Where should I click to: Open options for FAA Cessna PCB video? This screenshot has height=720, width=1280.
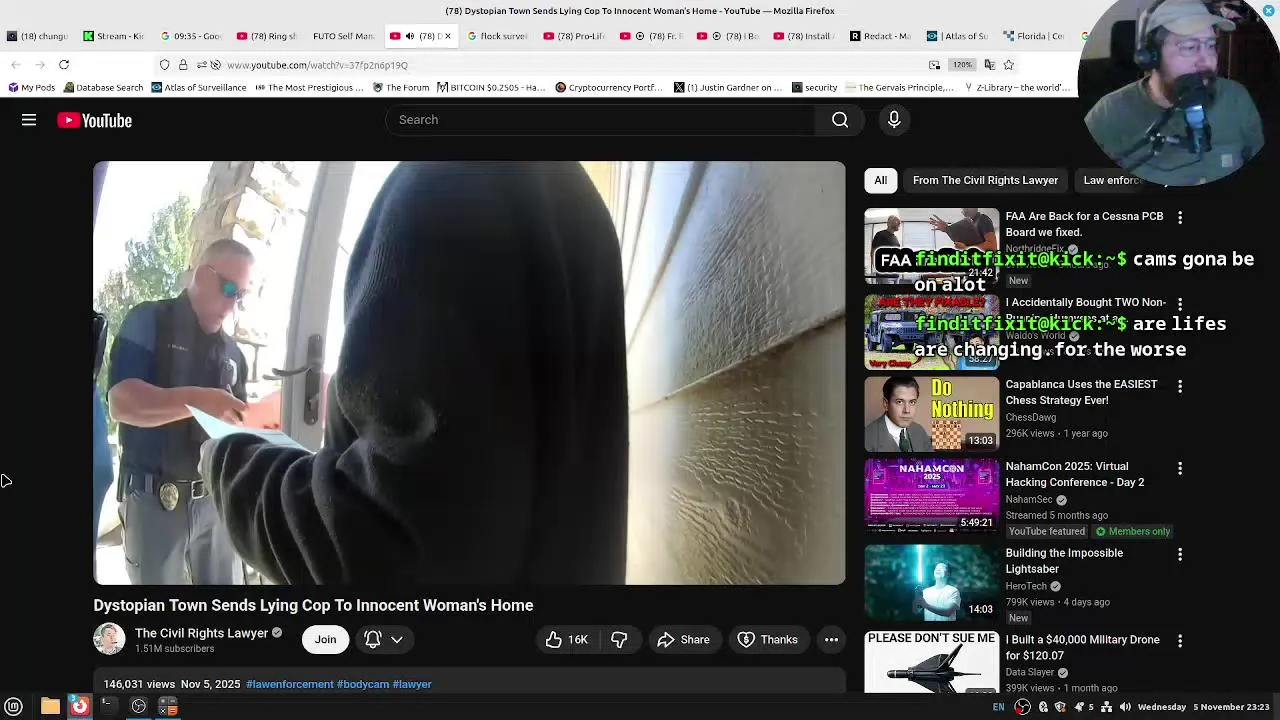click(x=1180, y=218)
